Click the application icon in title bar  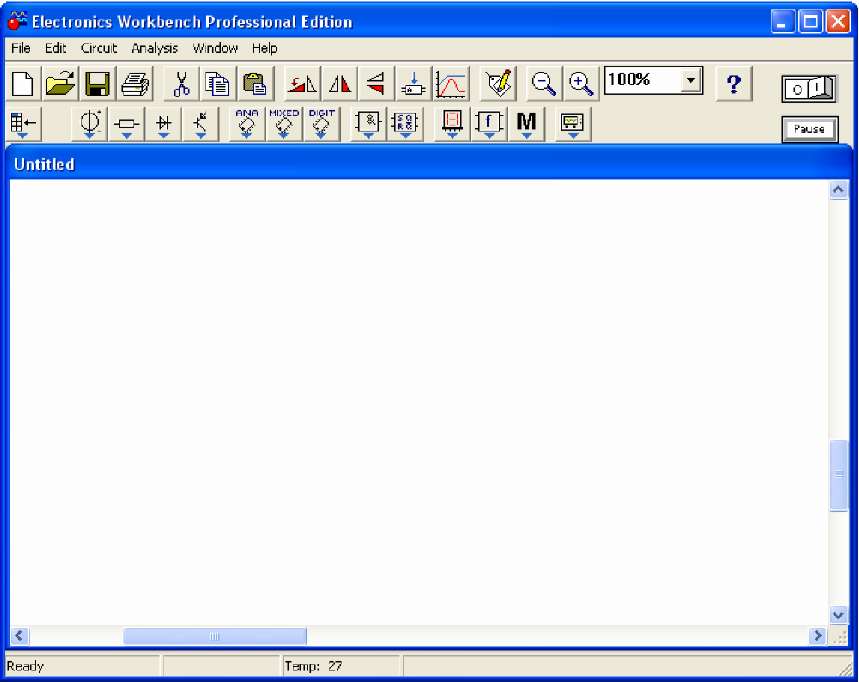(x=17, y=21)
